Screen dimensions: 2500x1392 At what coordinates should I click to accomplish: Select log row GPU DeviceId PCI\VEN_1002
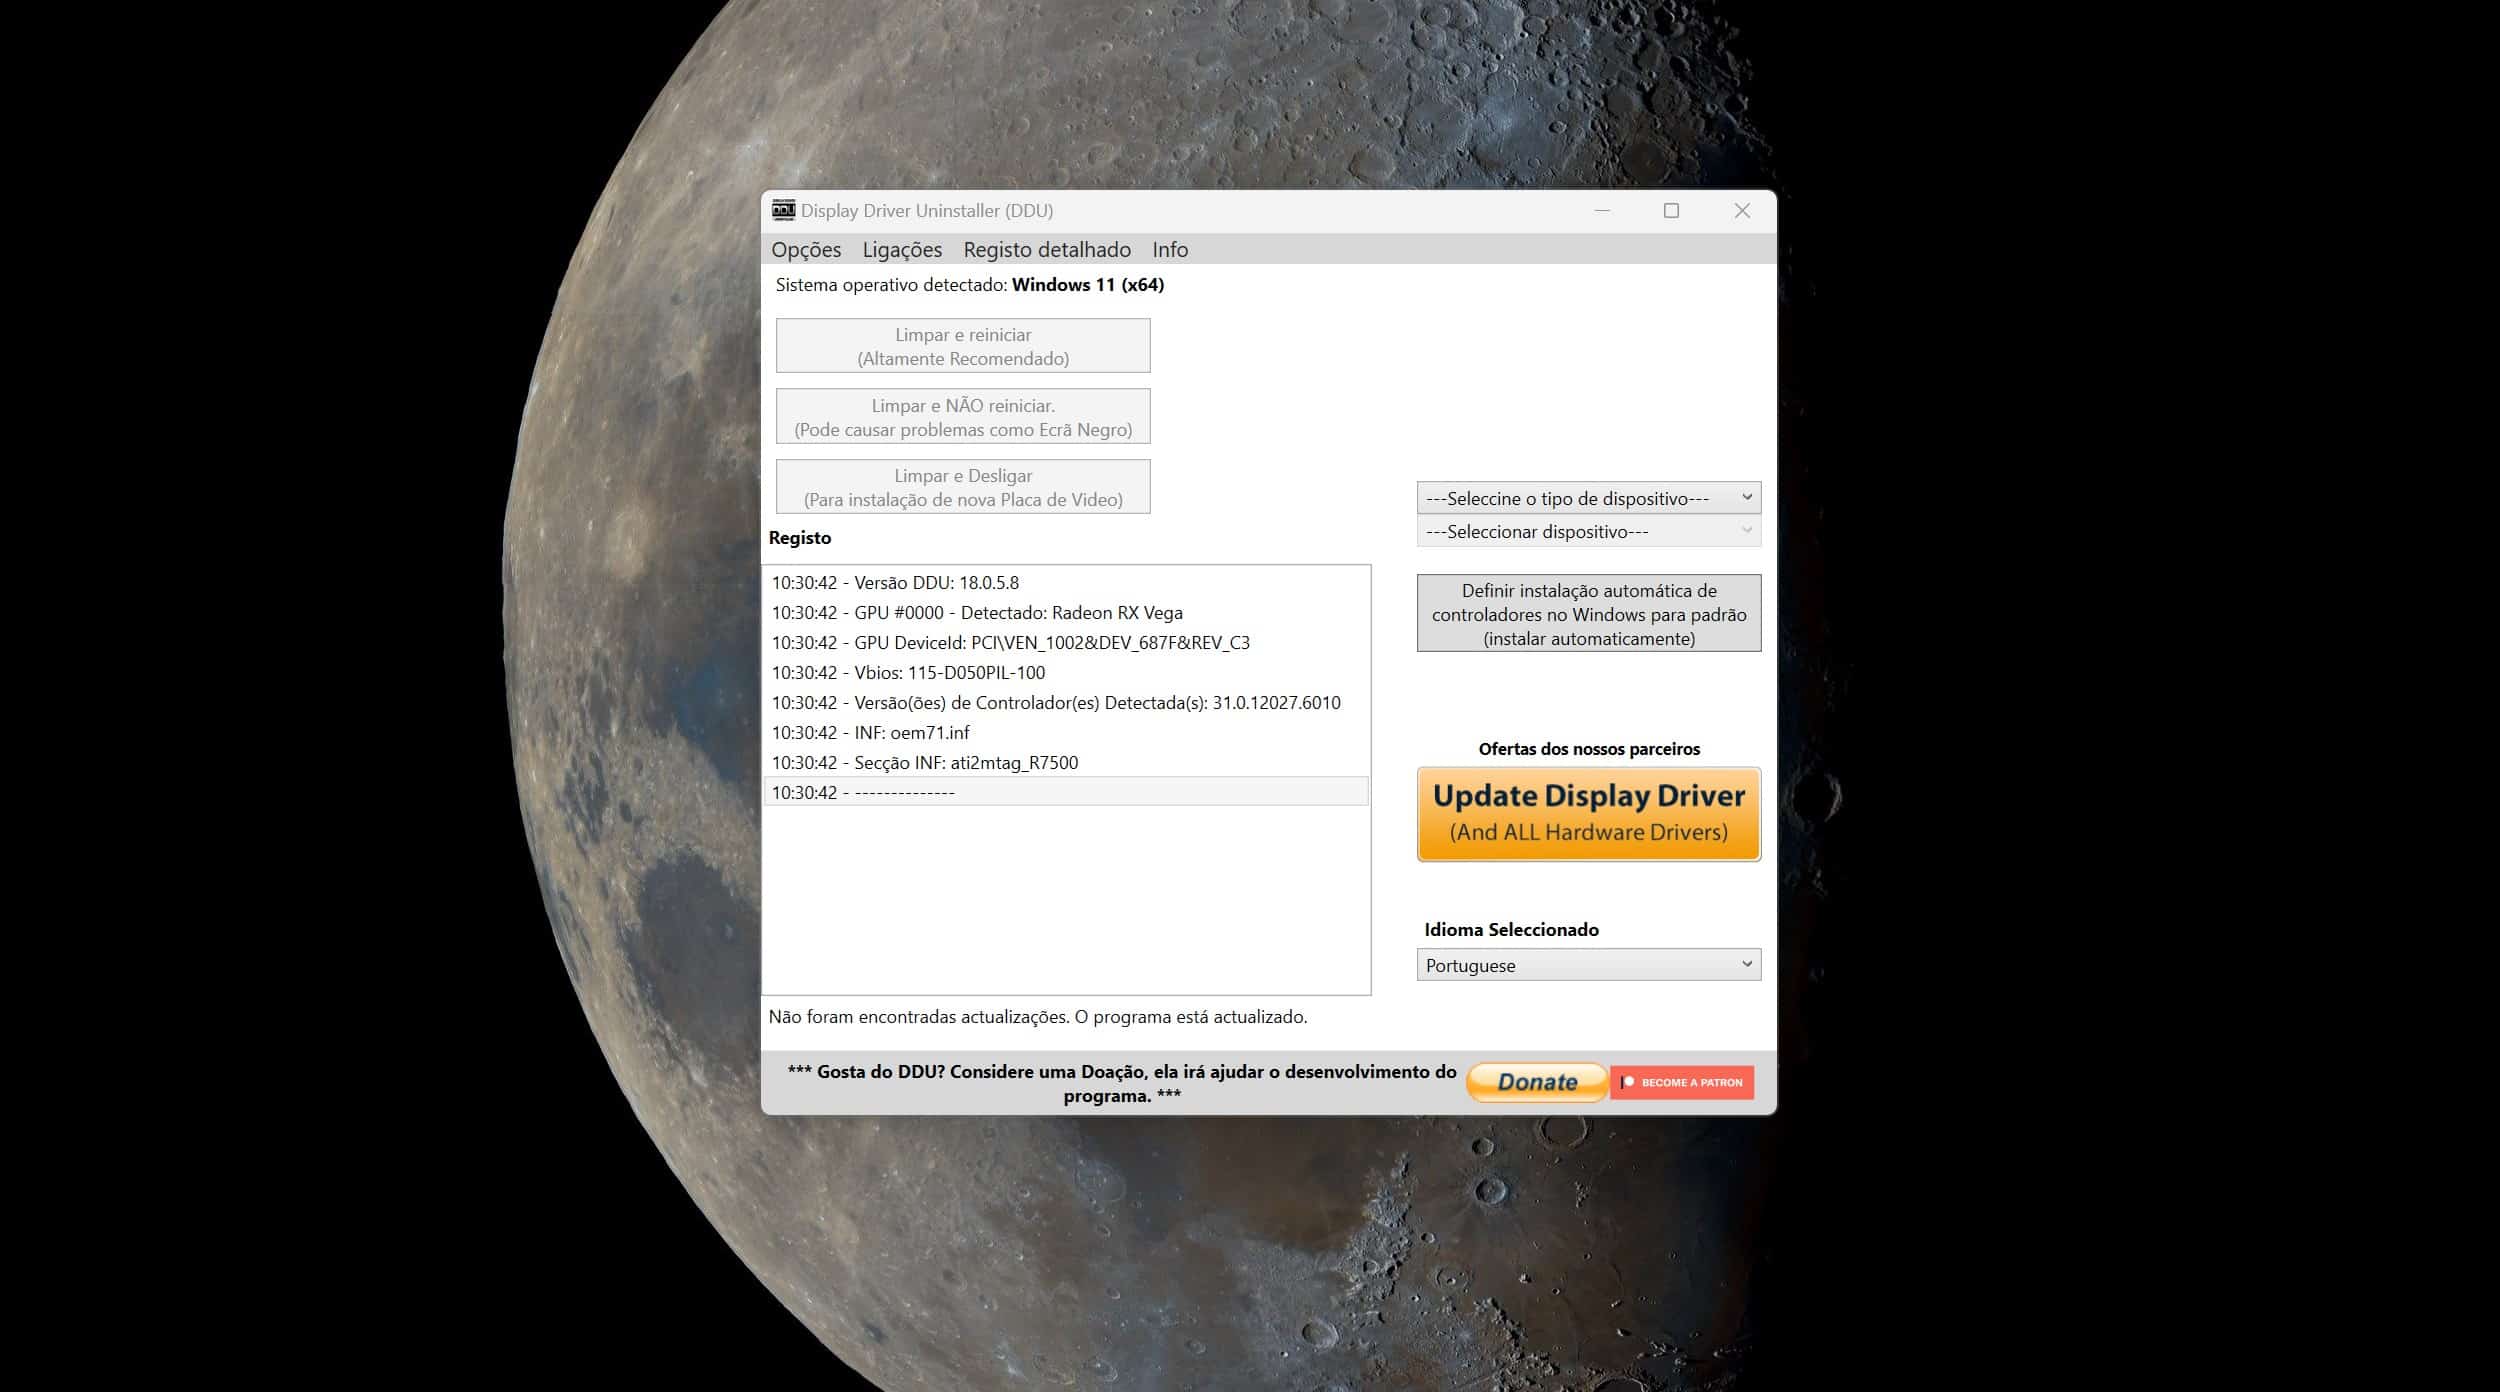pos(1066,642)
